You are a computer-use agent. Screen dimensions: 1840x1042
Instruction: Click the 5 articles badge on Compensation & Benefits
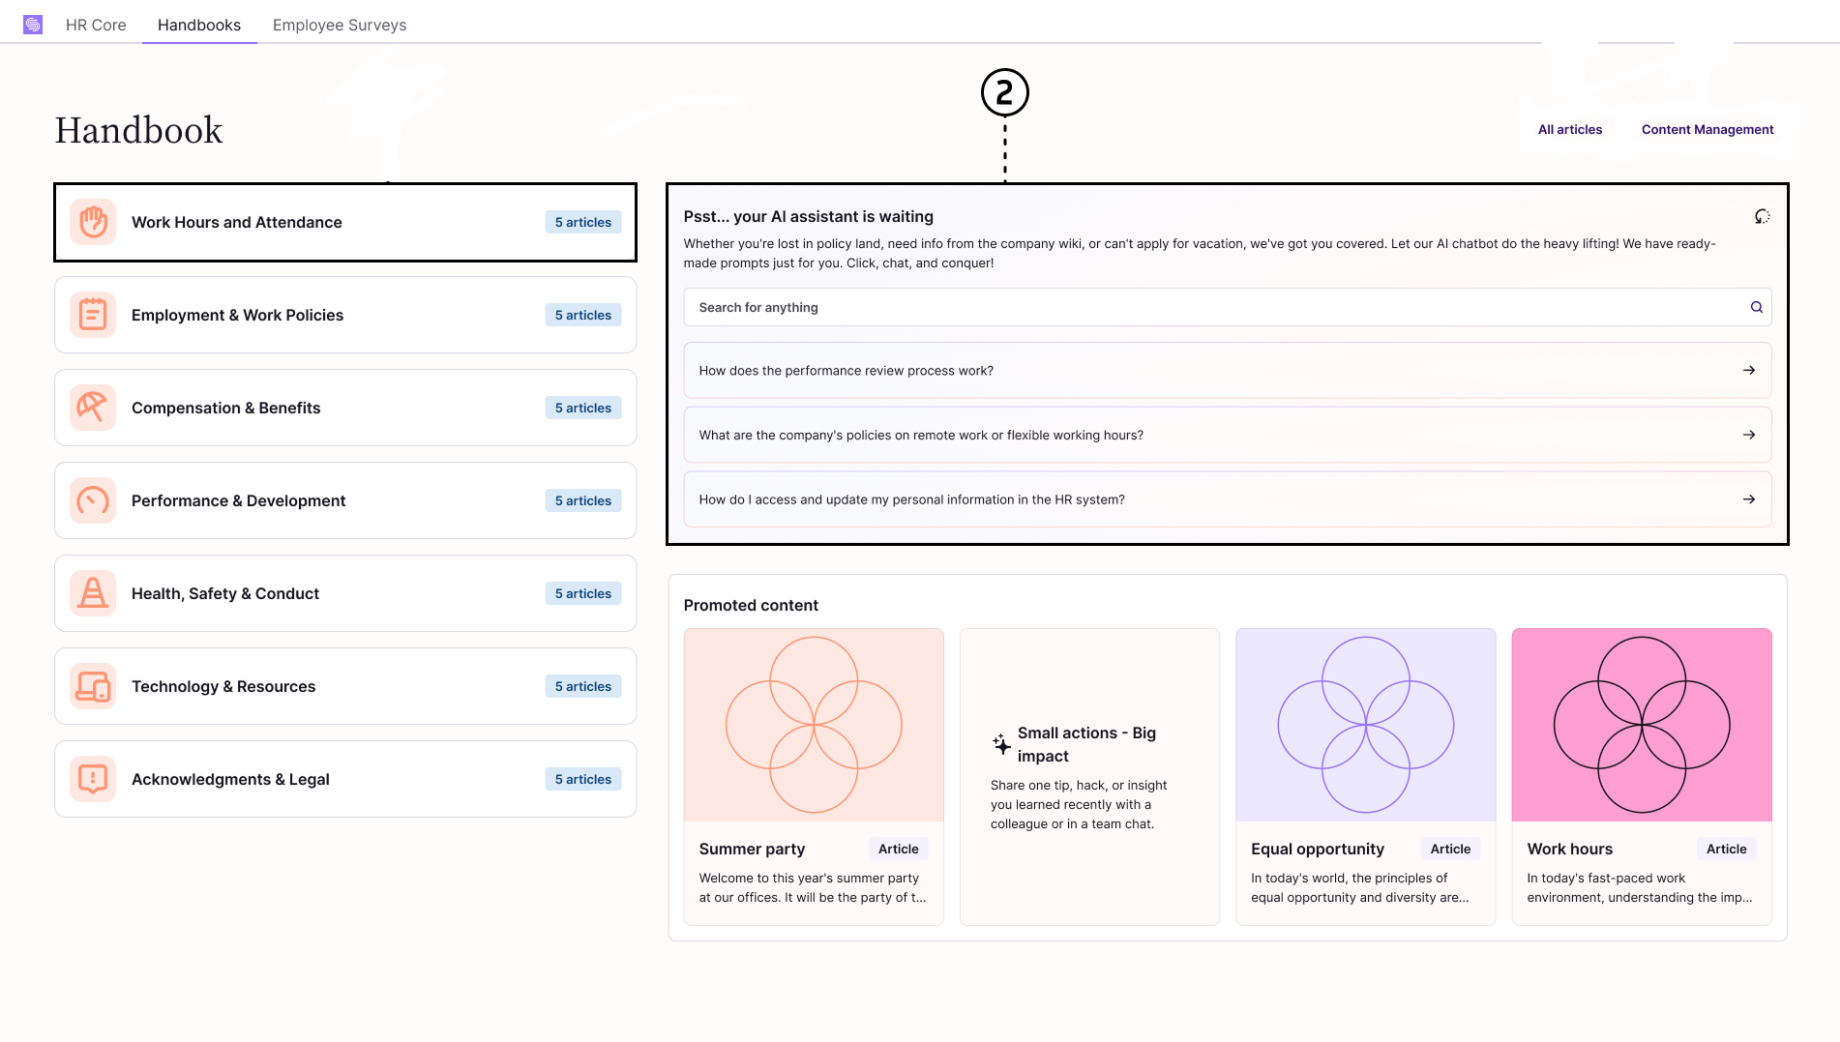583,408
